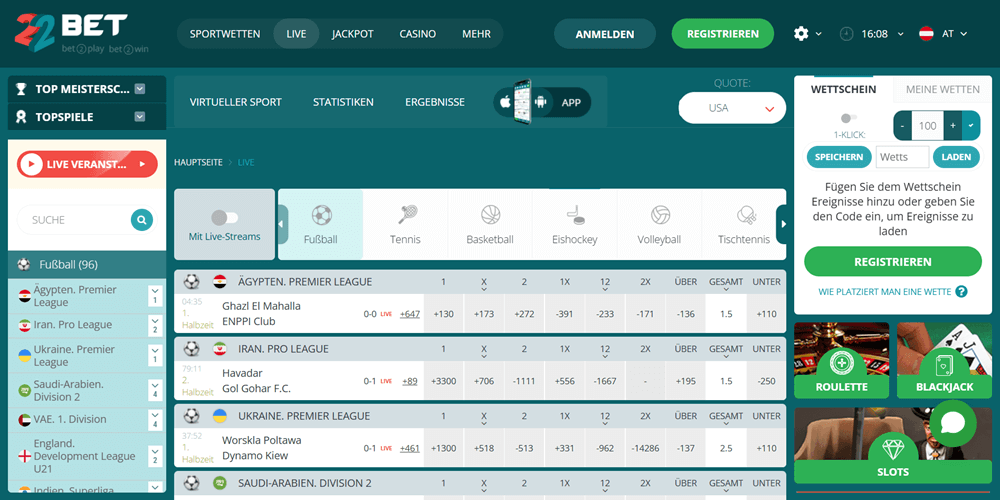Select the Tischtennis sport icon
Image resolution: width=1000 pixels, height=500 pixels.
[745, 215]
